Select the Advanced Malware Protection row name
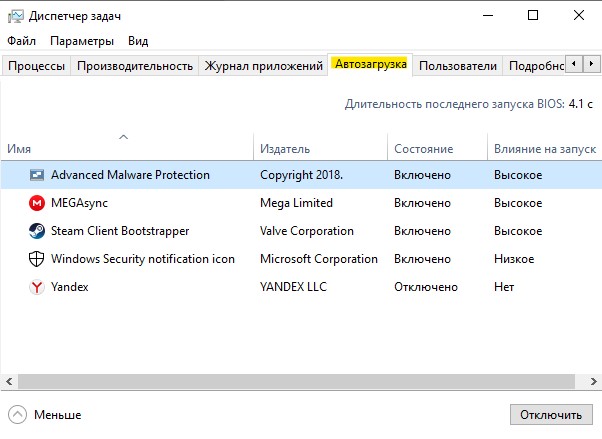 (x=130, y=175)
